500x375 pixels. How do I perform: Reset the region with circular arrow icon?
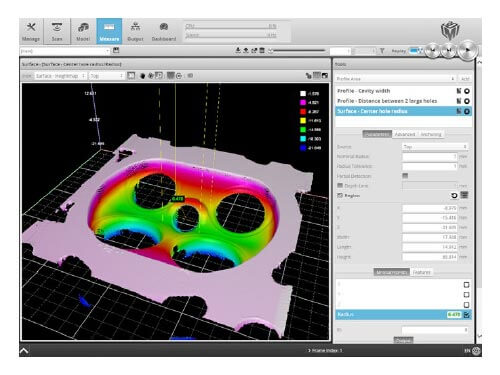(x=454, y=196)
